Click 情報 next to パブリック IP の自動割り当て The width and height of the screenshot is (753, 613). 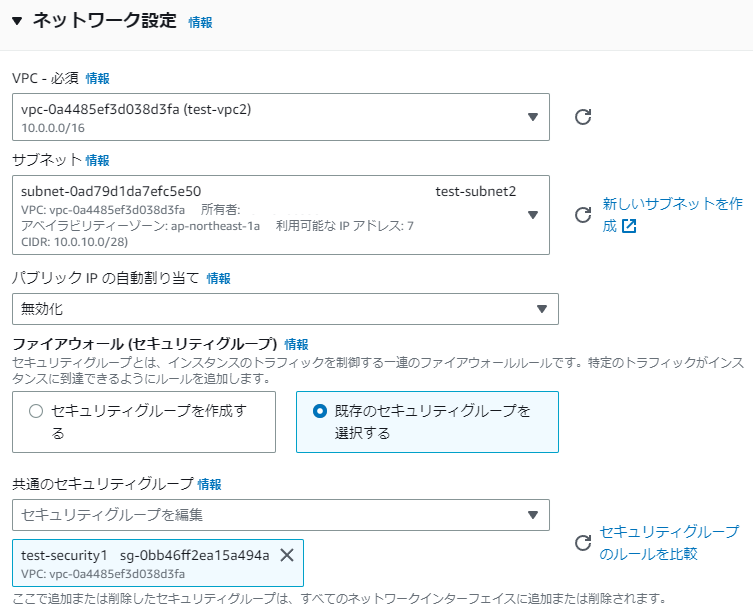coord(218,279)
